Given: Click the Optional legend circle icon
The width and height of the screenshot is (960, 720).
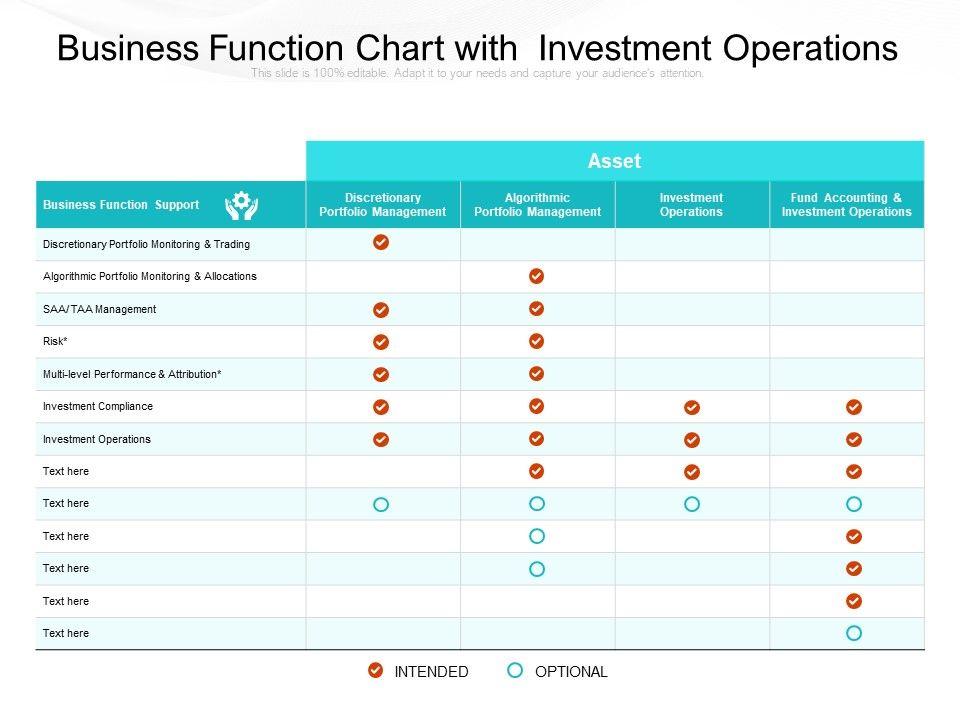Looking at the screenshot, I should tap(515, 671).
